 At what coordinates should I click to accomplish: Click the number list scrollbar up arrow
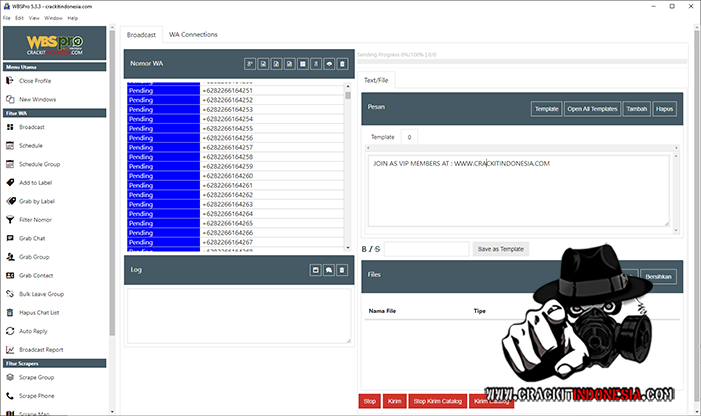click(x=348, y=86)
